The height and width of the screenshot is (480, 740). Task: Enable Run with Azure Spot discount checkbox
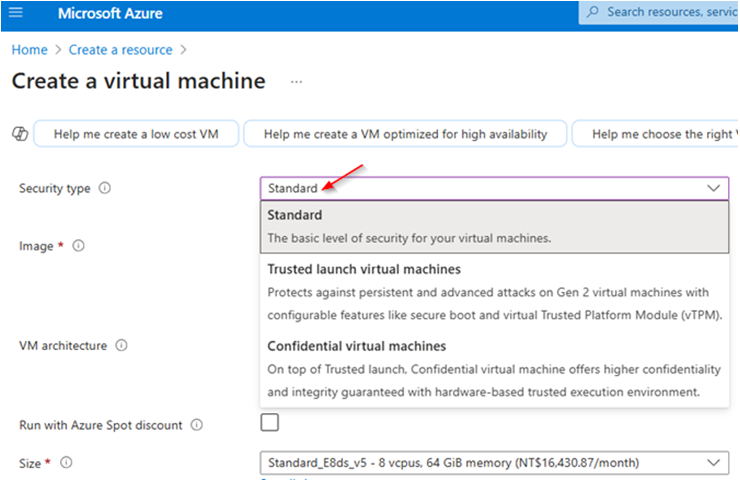pyautogui.click(x=269, y=422)
